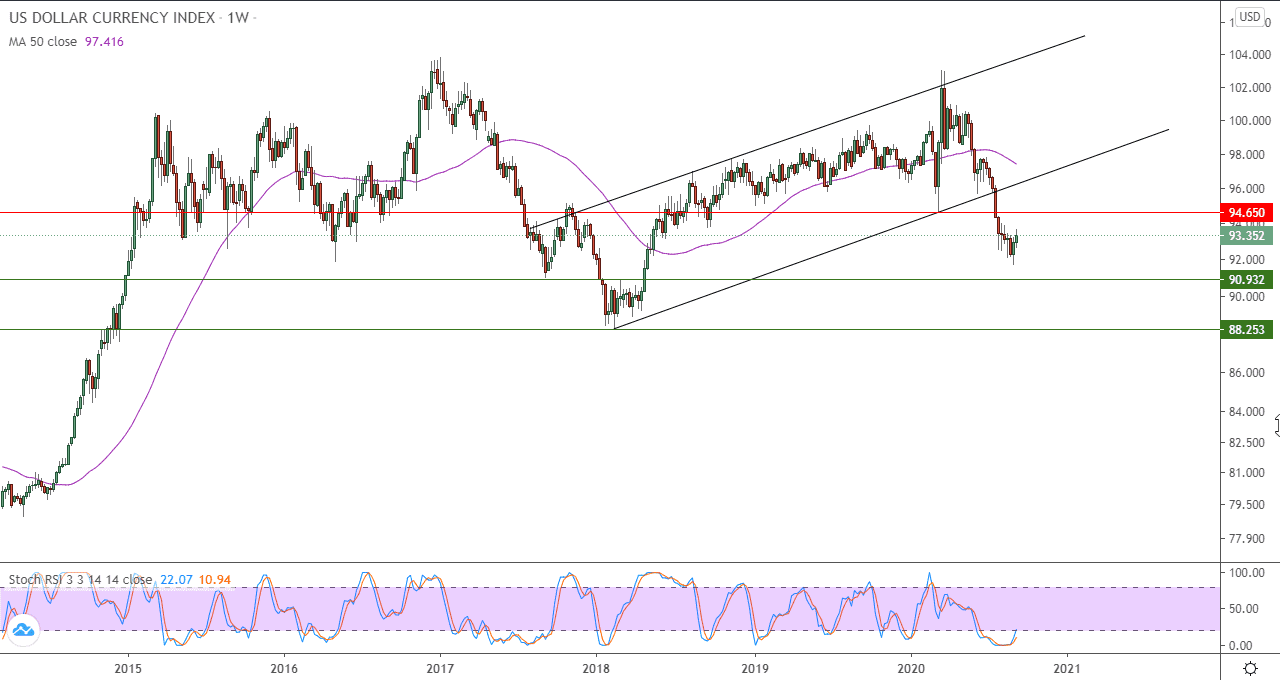Click the Stoch RSI blue value 22.07
This screenshot has height=680, width=1280.
pyautogui.click(x=175, y=580)
